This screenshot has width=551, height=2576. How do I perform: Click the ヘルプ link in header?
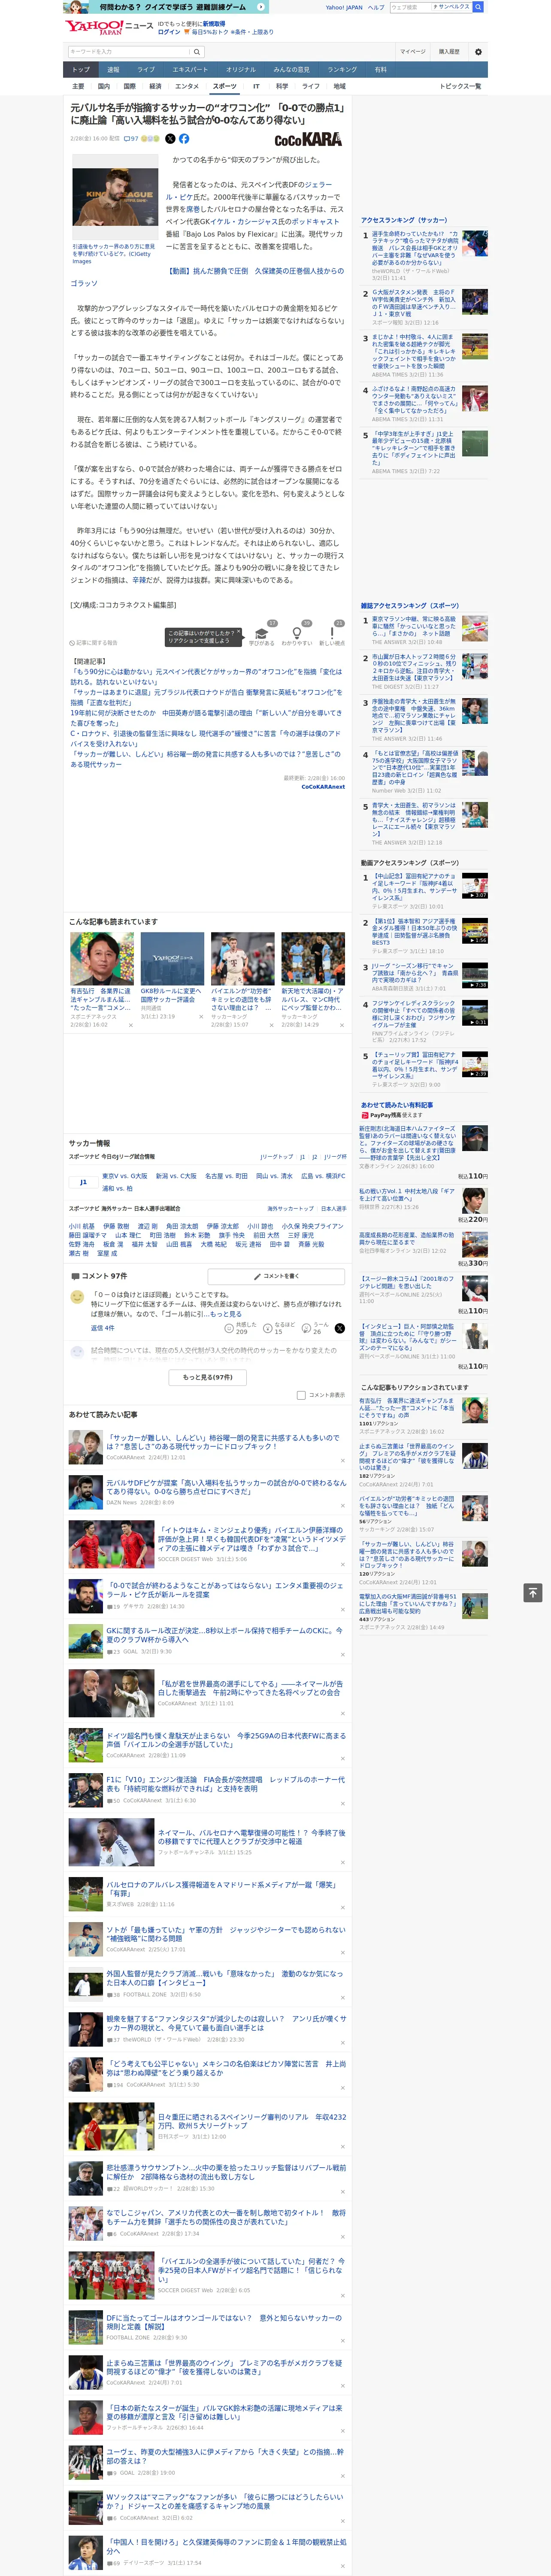376,7
